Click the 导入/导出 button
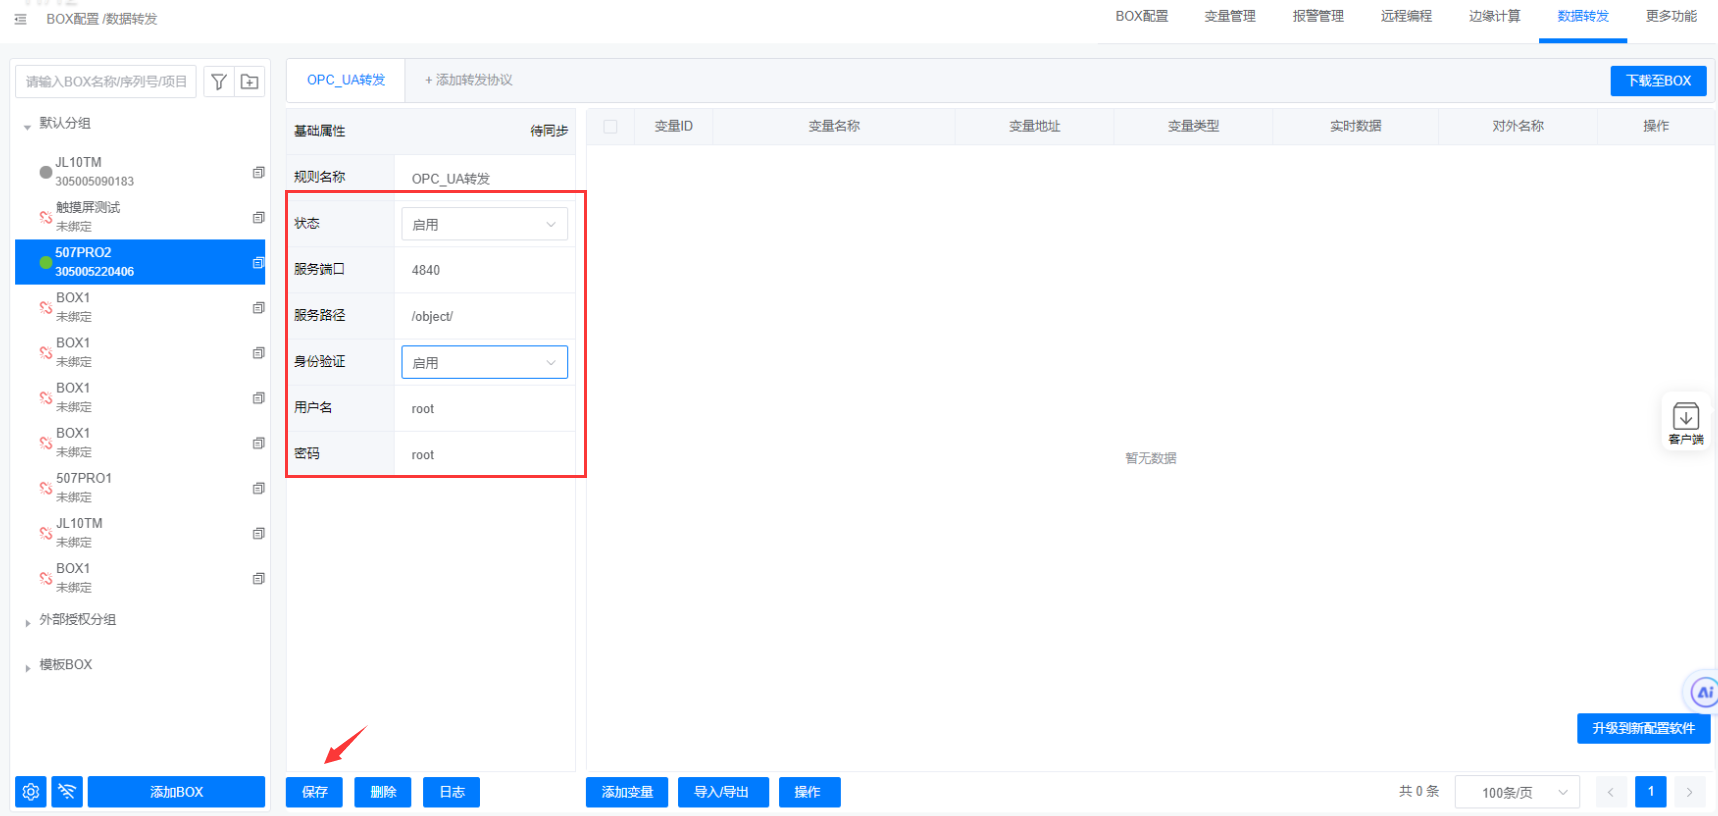Viewport: 1718px width, 816px height. 722,792
